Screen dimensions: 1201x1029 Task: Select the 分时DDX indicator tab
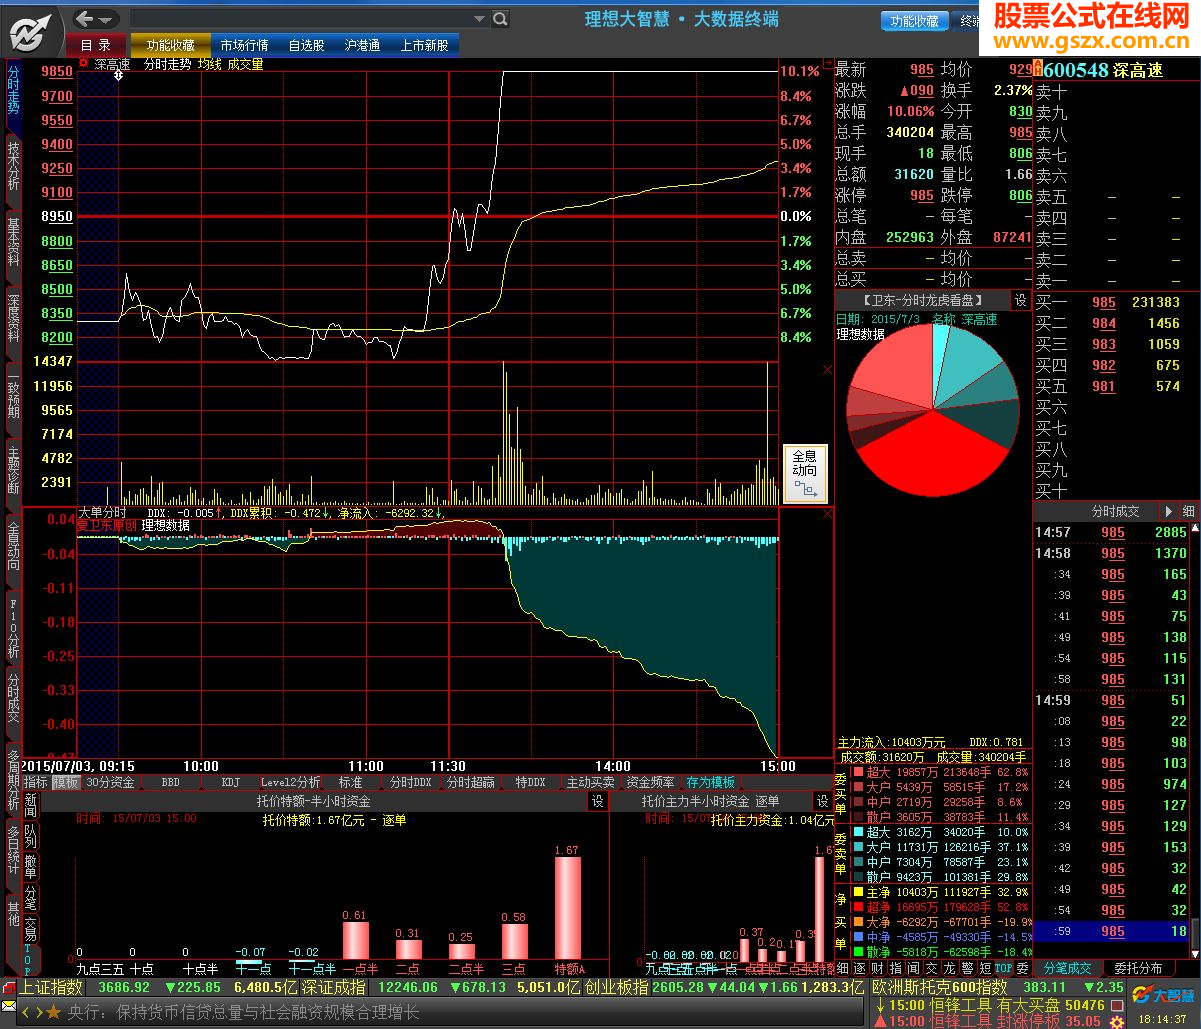[x=410, y=782]
